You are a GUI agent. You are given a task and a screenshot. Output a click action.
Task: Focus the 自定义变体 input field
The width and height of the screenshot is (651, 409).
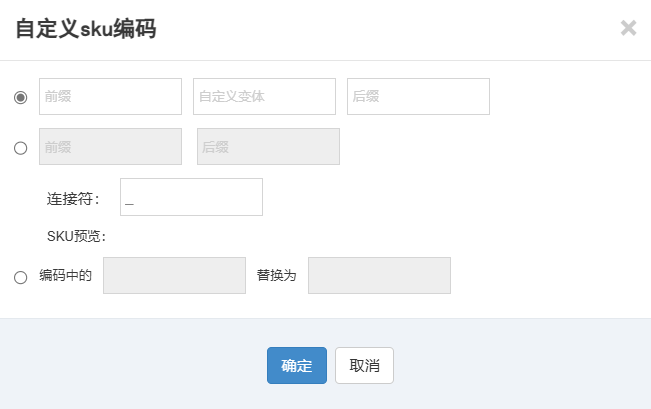tap(264, 96)
